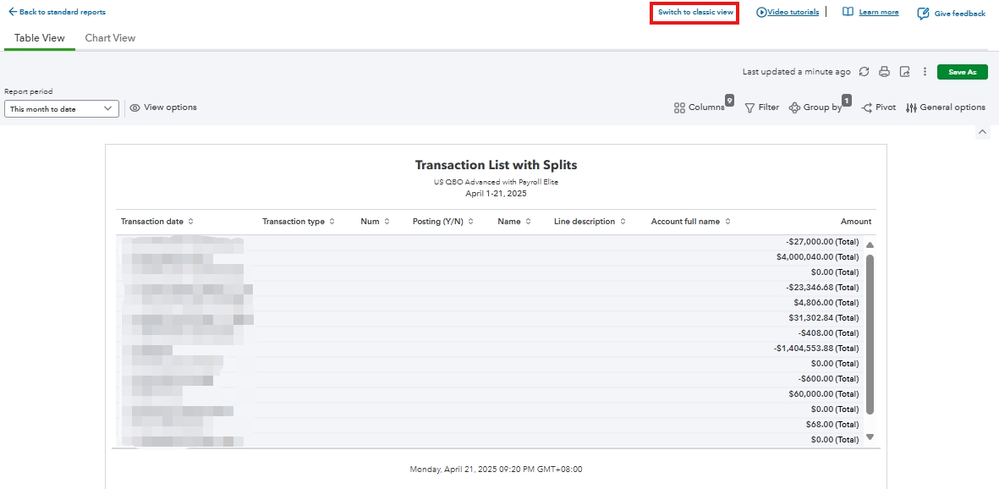Click the export report icon
The height and width of the screenshot is (489, 999).
tap(904, 72)
